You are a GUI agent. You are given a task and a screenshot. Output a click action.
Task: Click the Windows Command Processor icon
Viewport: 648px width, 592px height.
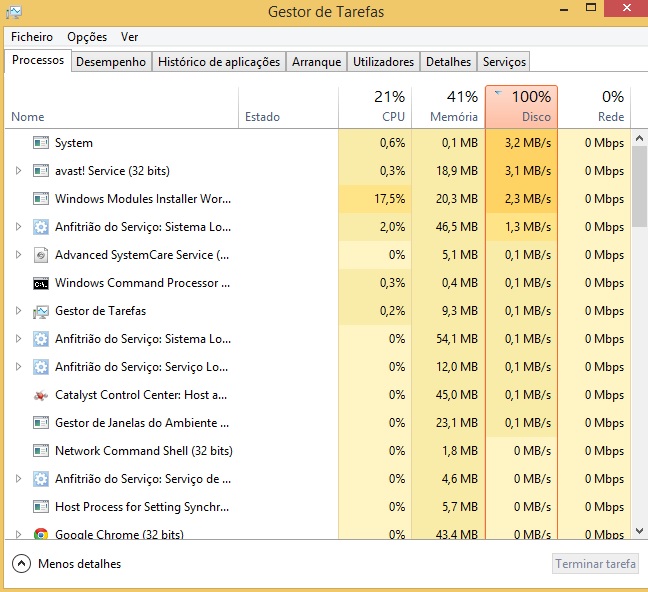(x=41, y=284)
